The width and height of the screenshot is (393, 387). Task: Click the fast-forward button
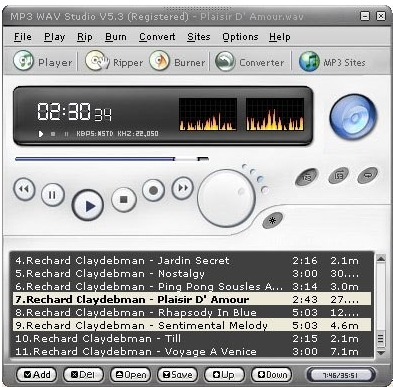pos(182,188)
